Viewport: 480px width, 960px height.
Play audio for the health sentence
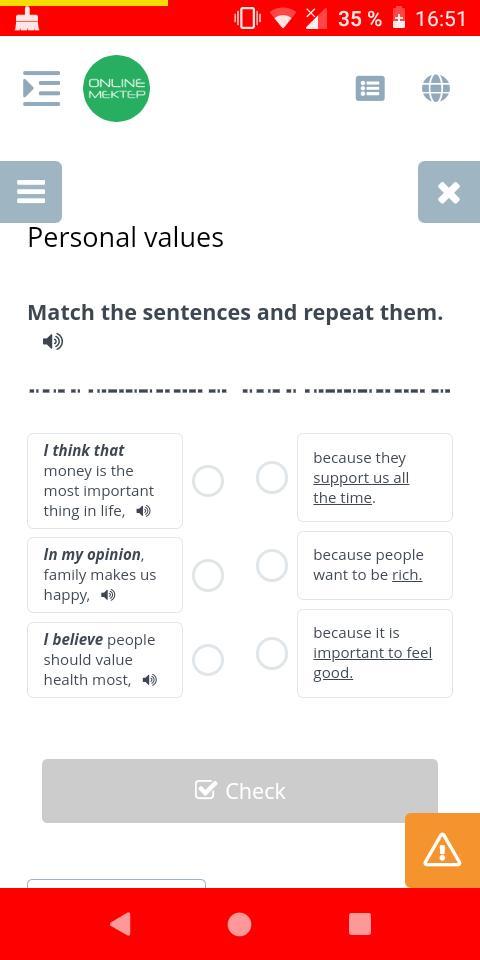(150, 680)
